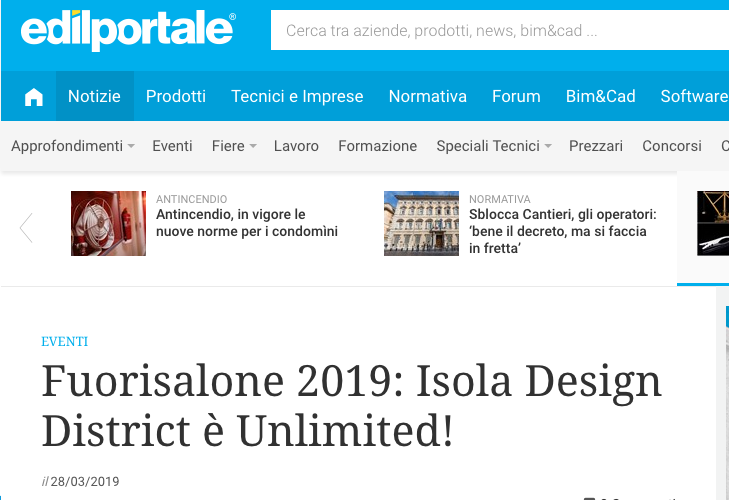The image size is (729, 500).
Task: Click the EVENTI category tag
Action: click(x=65, y=342)
